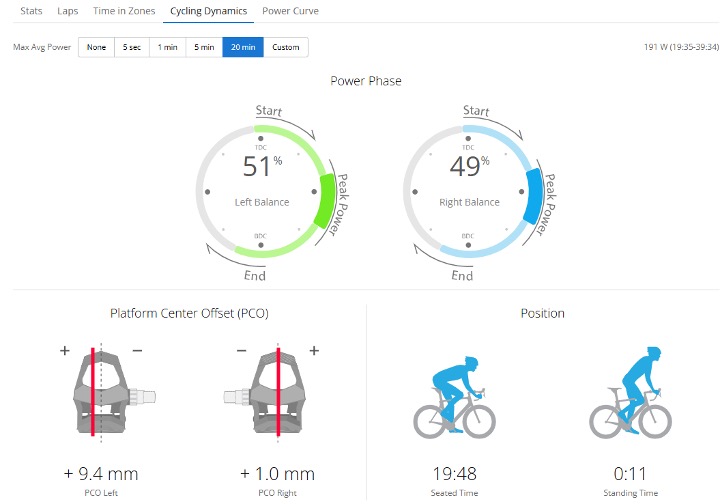Open the Stats tab
720x504 pixels.
(31, 10)
